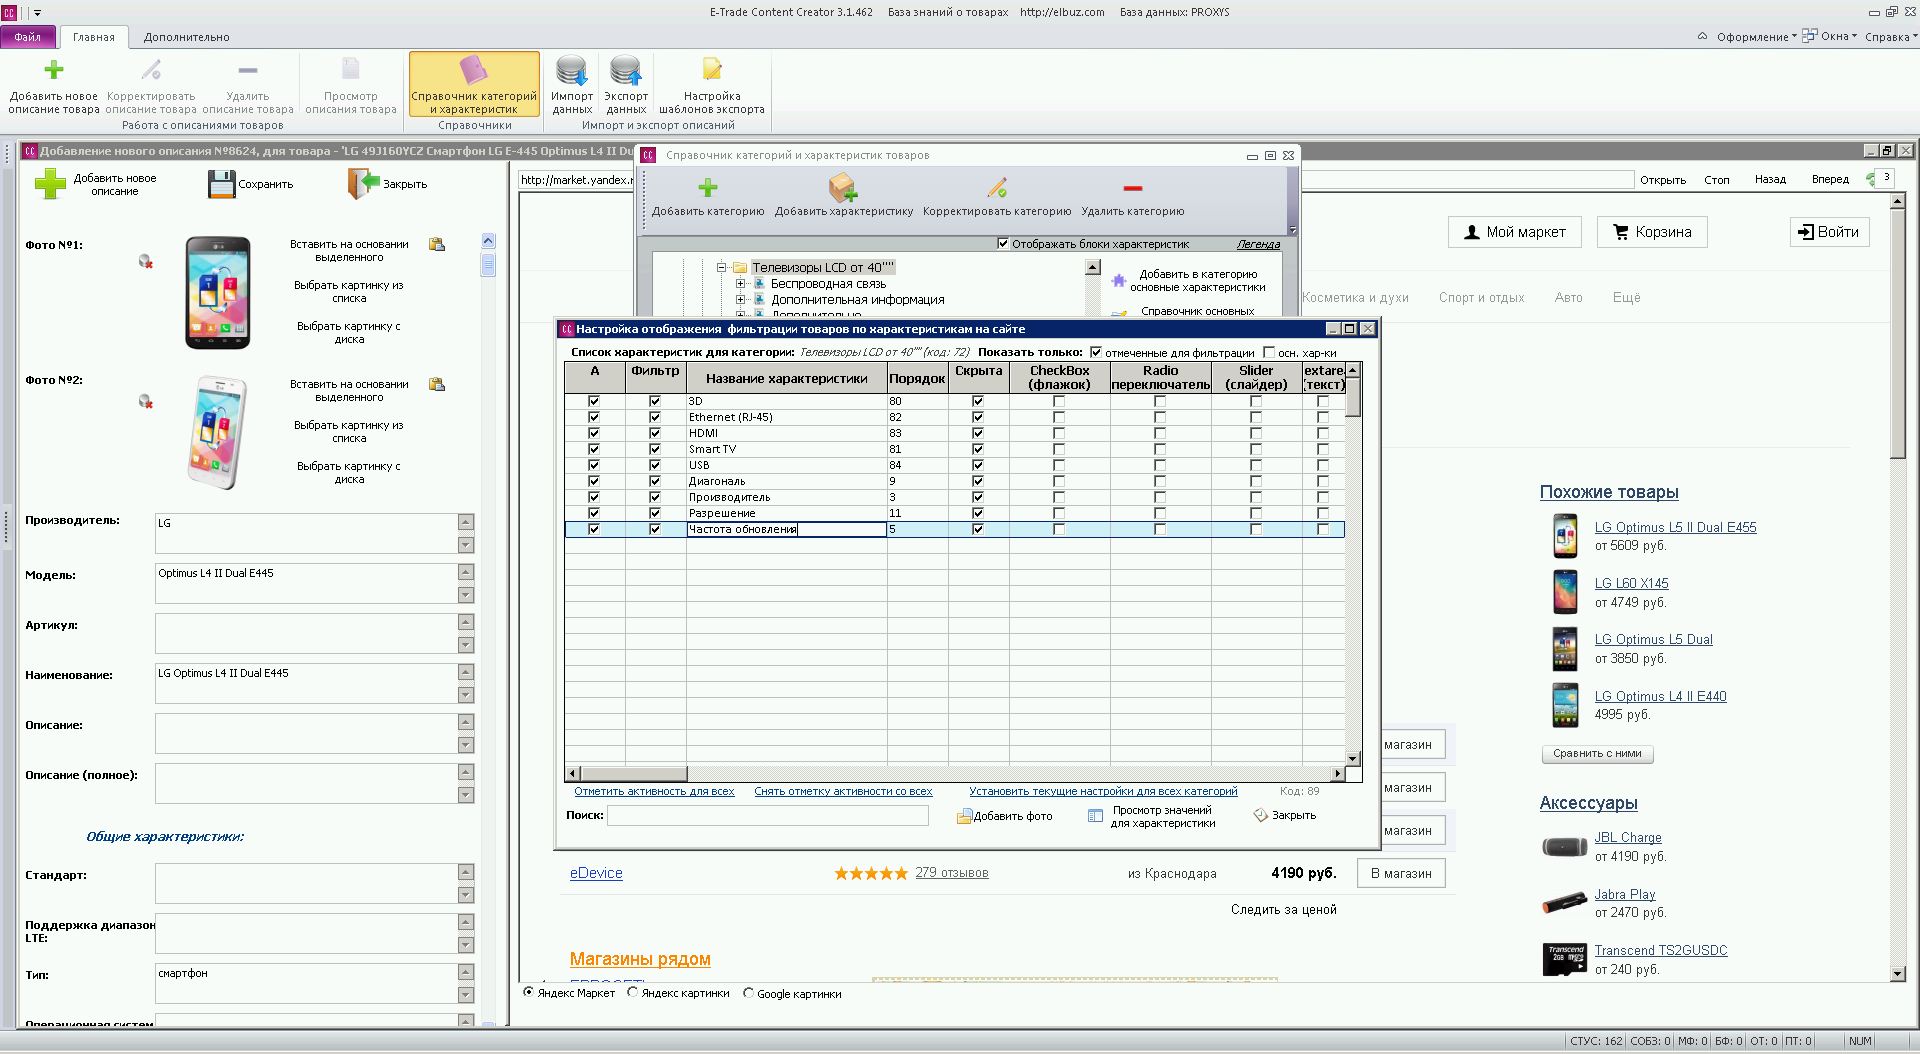The height and width of the screenshot is (1054, 1920).
Task: Click 'Добавить новое описание' plus icon in description window
Action: tap(50, 184)
